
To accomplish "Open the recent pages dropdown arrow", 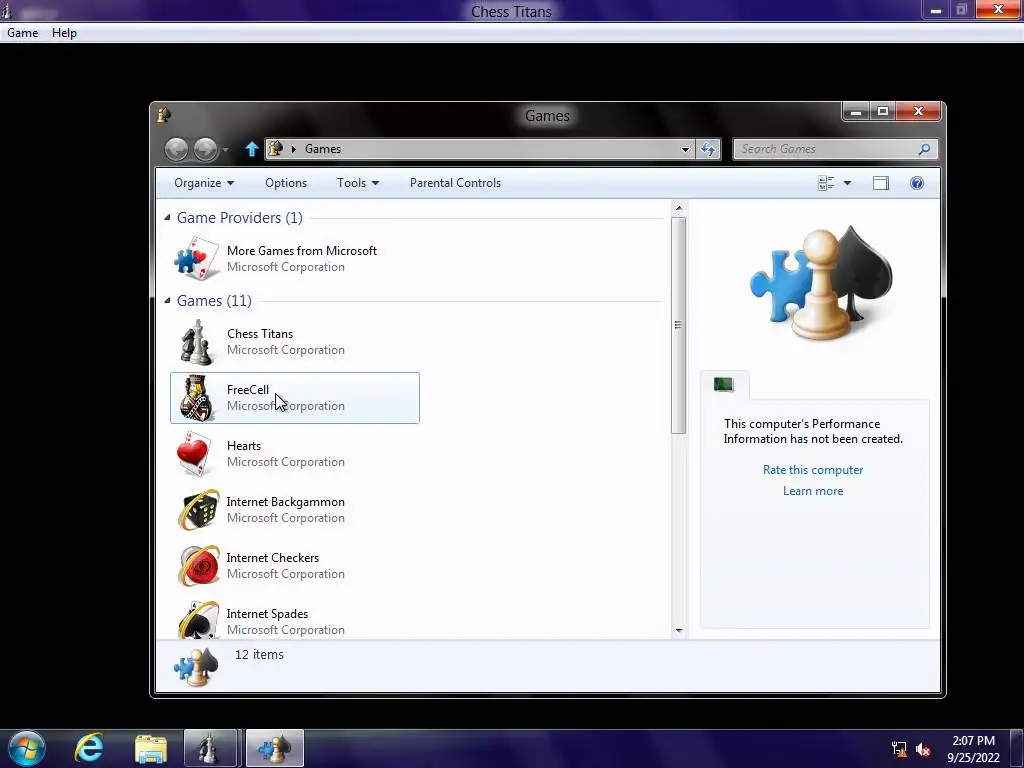I will [x=225, y=150].
